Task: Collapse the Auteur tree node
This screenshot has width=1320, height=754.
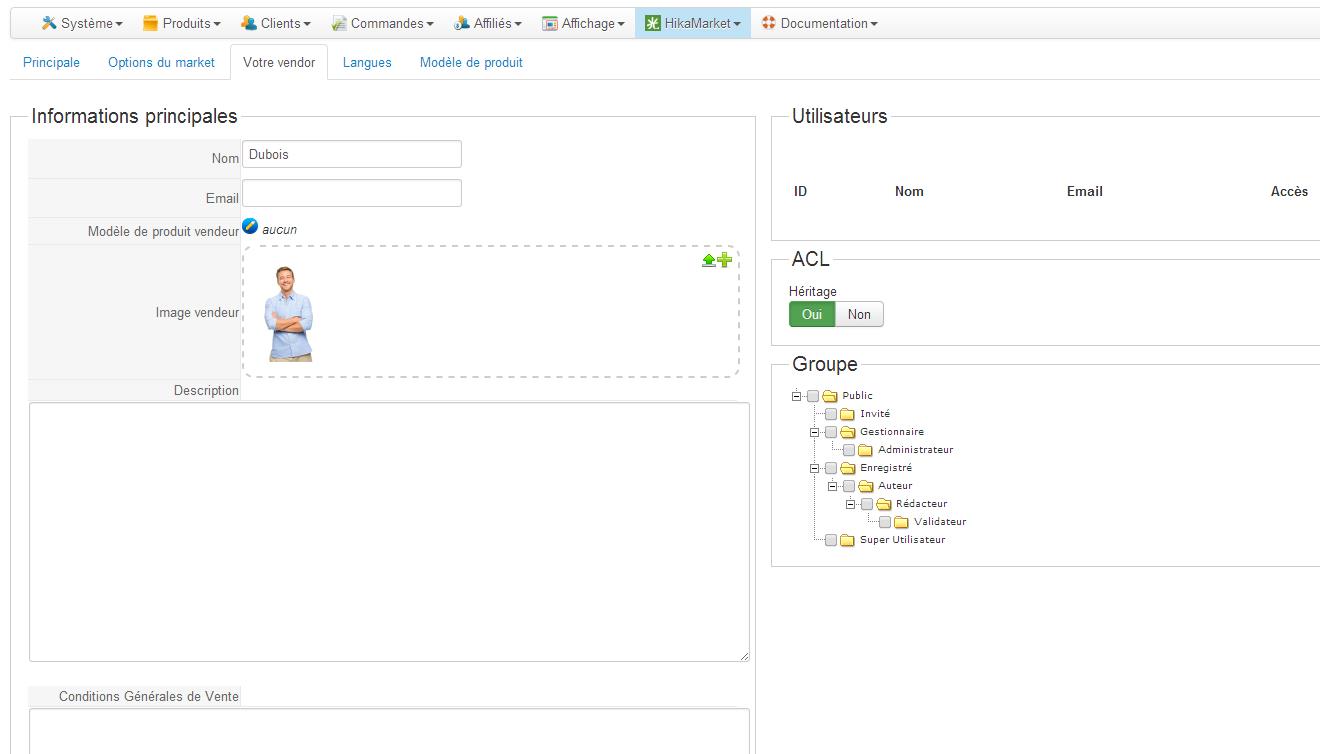Action: click(833, 486)
